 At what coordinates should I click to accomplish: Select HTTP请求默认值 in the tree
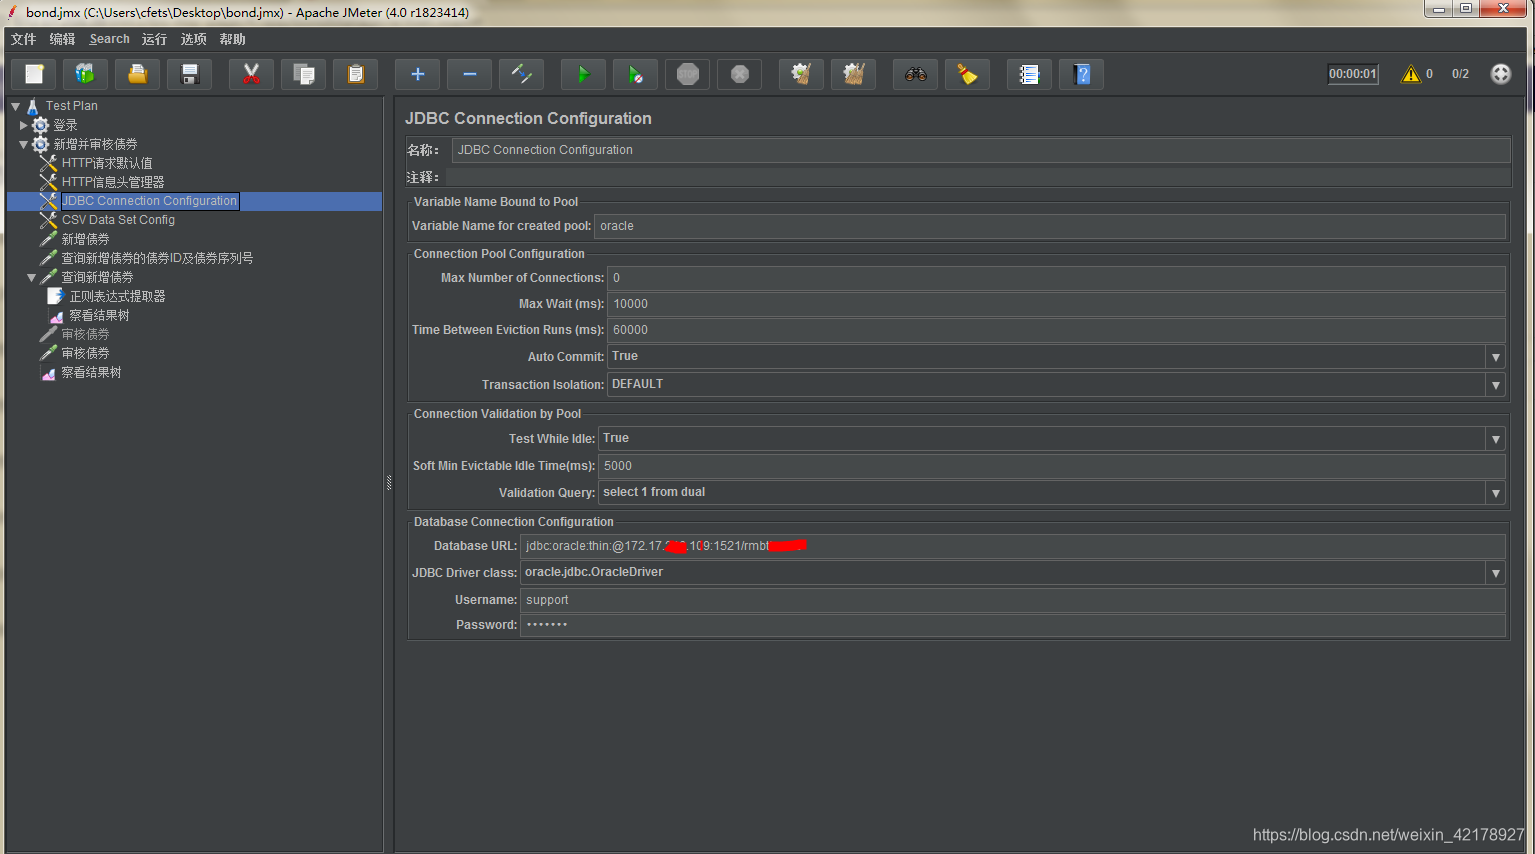(x=107, y=163)
